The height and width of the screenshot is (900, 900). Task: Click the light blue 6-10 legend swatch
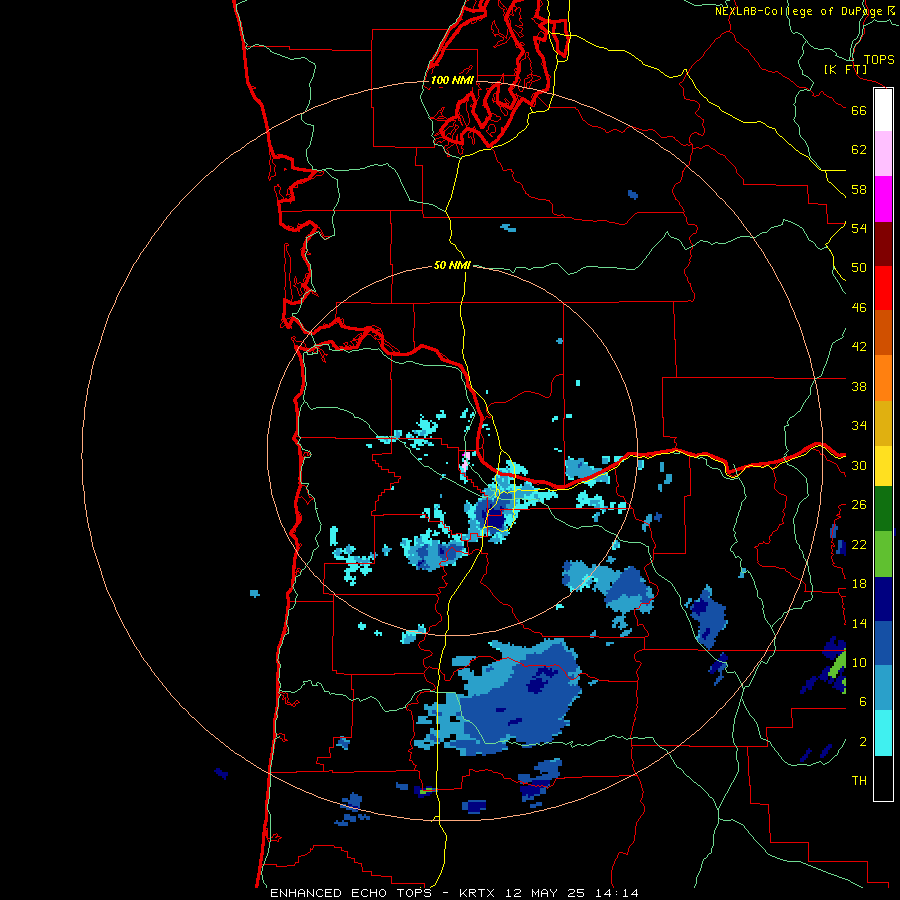point(883,688)
